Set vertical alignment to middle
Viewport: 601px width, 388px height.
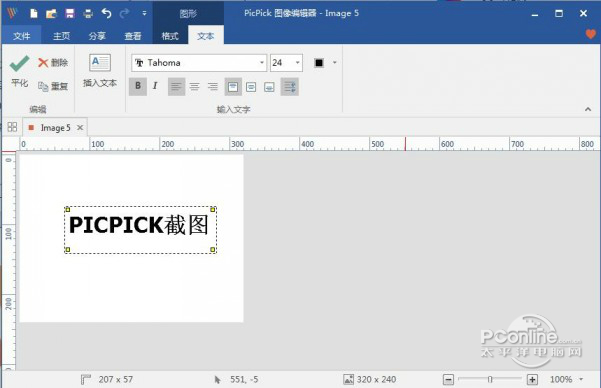(x=251, y=87)
